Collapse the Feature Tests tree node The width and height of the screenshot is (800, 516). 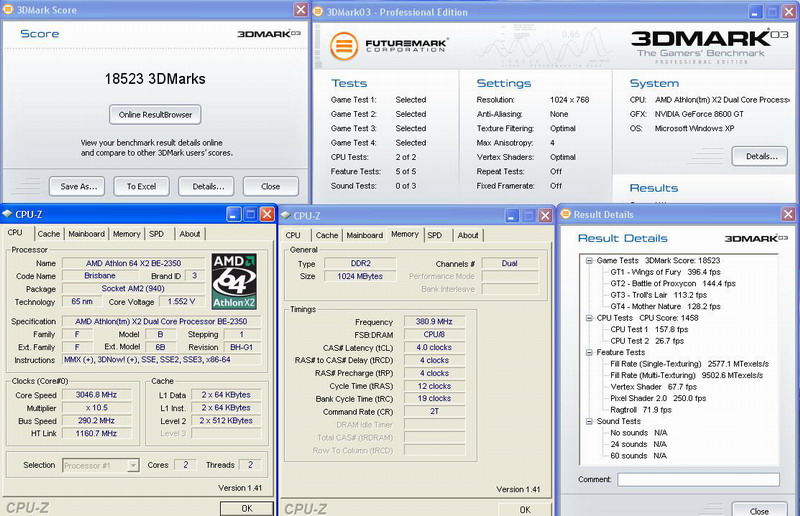tap(589, 352)
